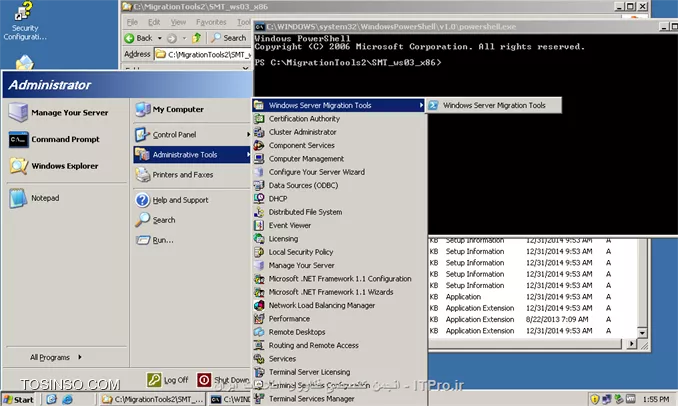Click Back button in Explorer window
The width and height of the screenshot is (678, 406).
click(x=139, y=38)
